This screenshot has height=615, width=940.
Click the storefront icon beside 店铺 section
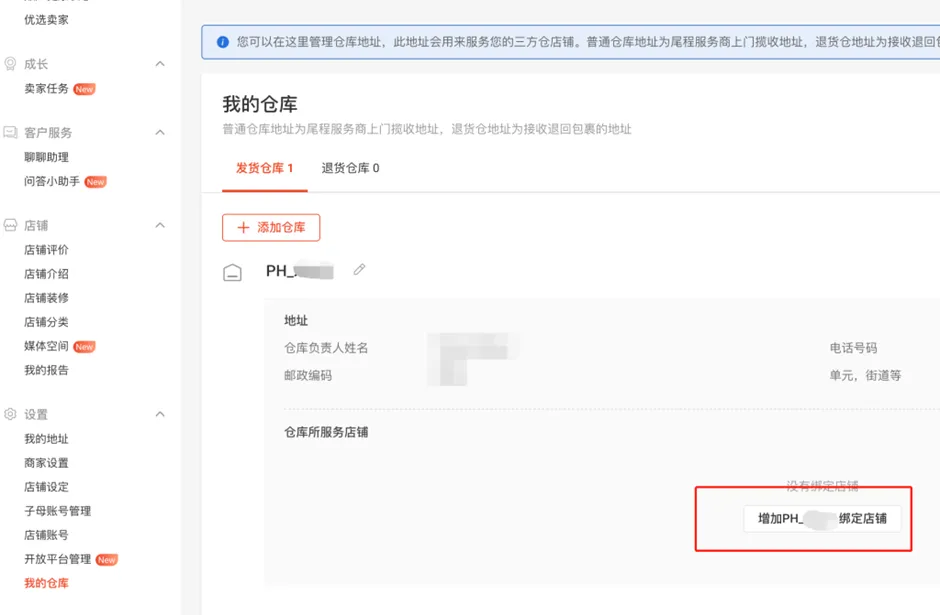(9, 225)
